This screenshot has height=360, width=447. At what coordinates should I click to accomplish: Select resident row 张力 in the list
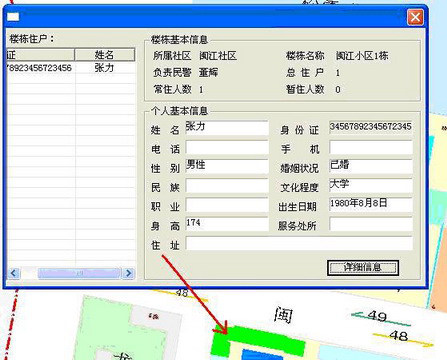71,68
